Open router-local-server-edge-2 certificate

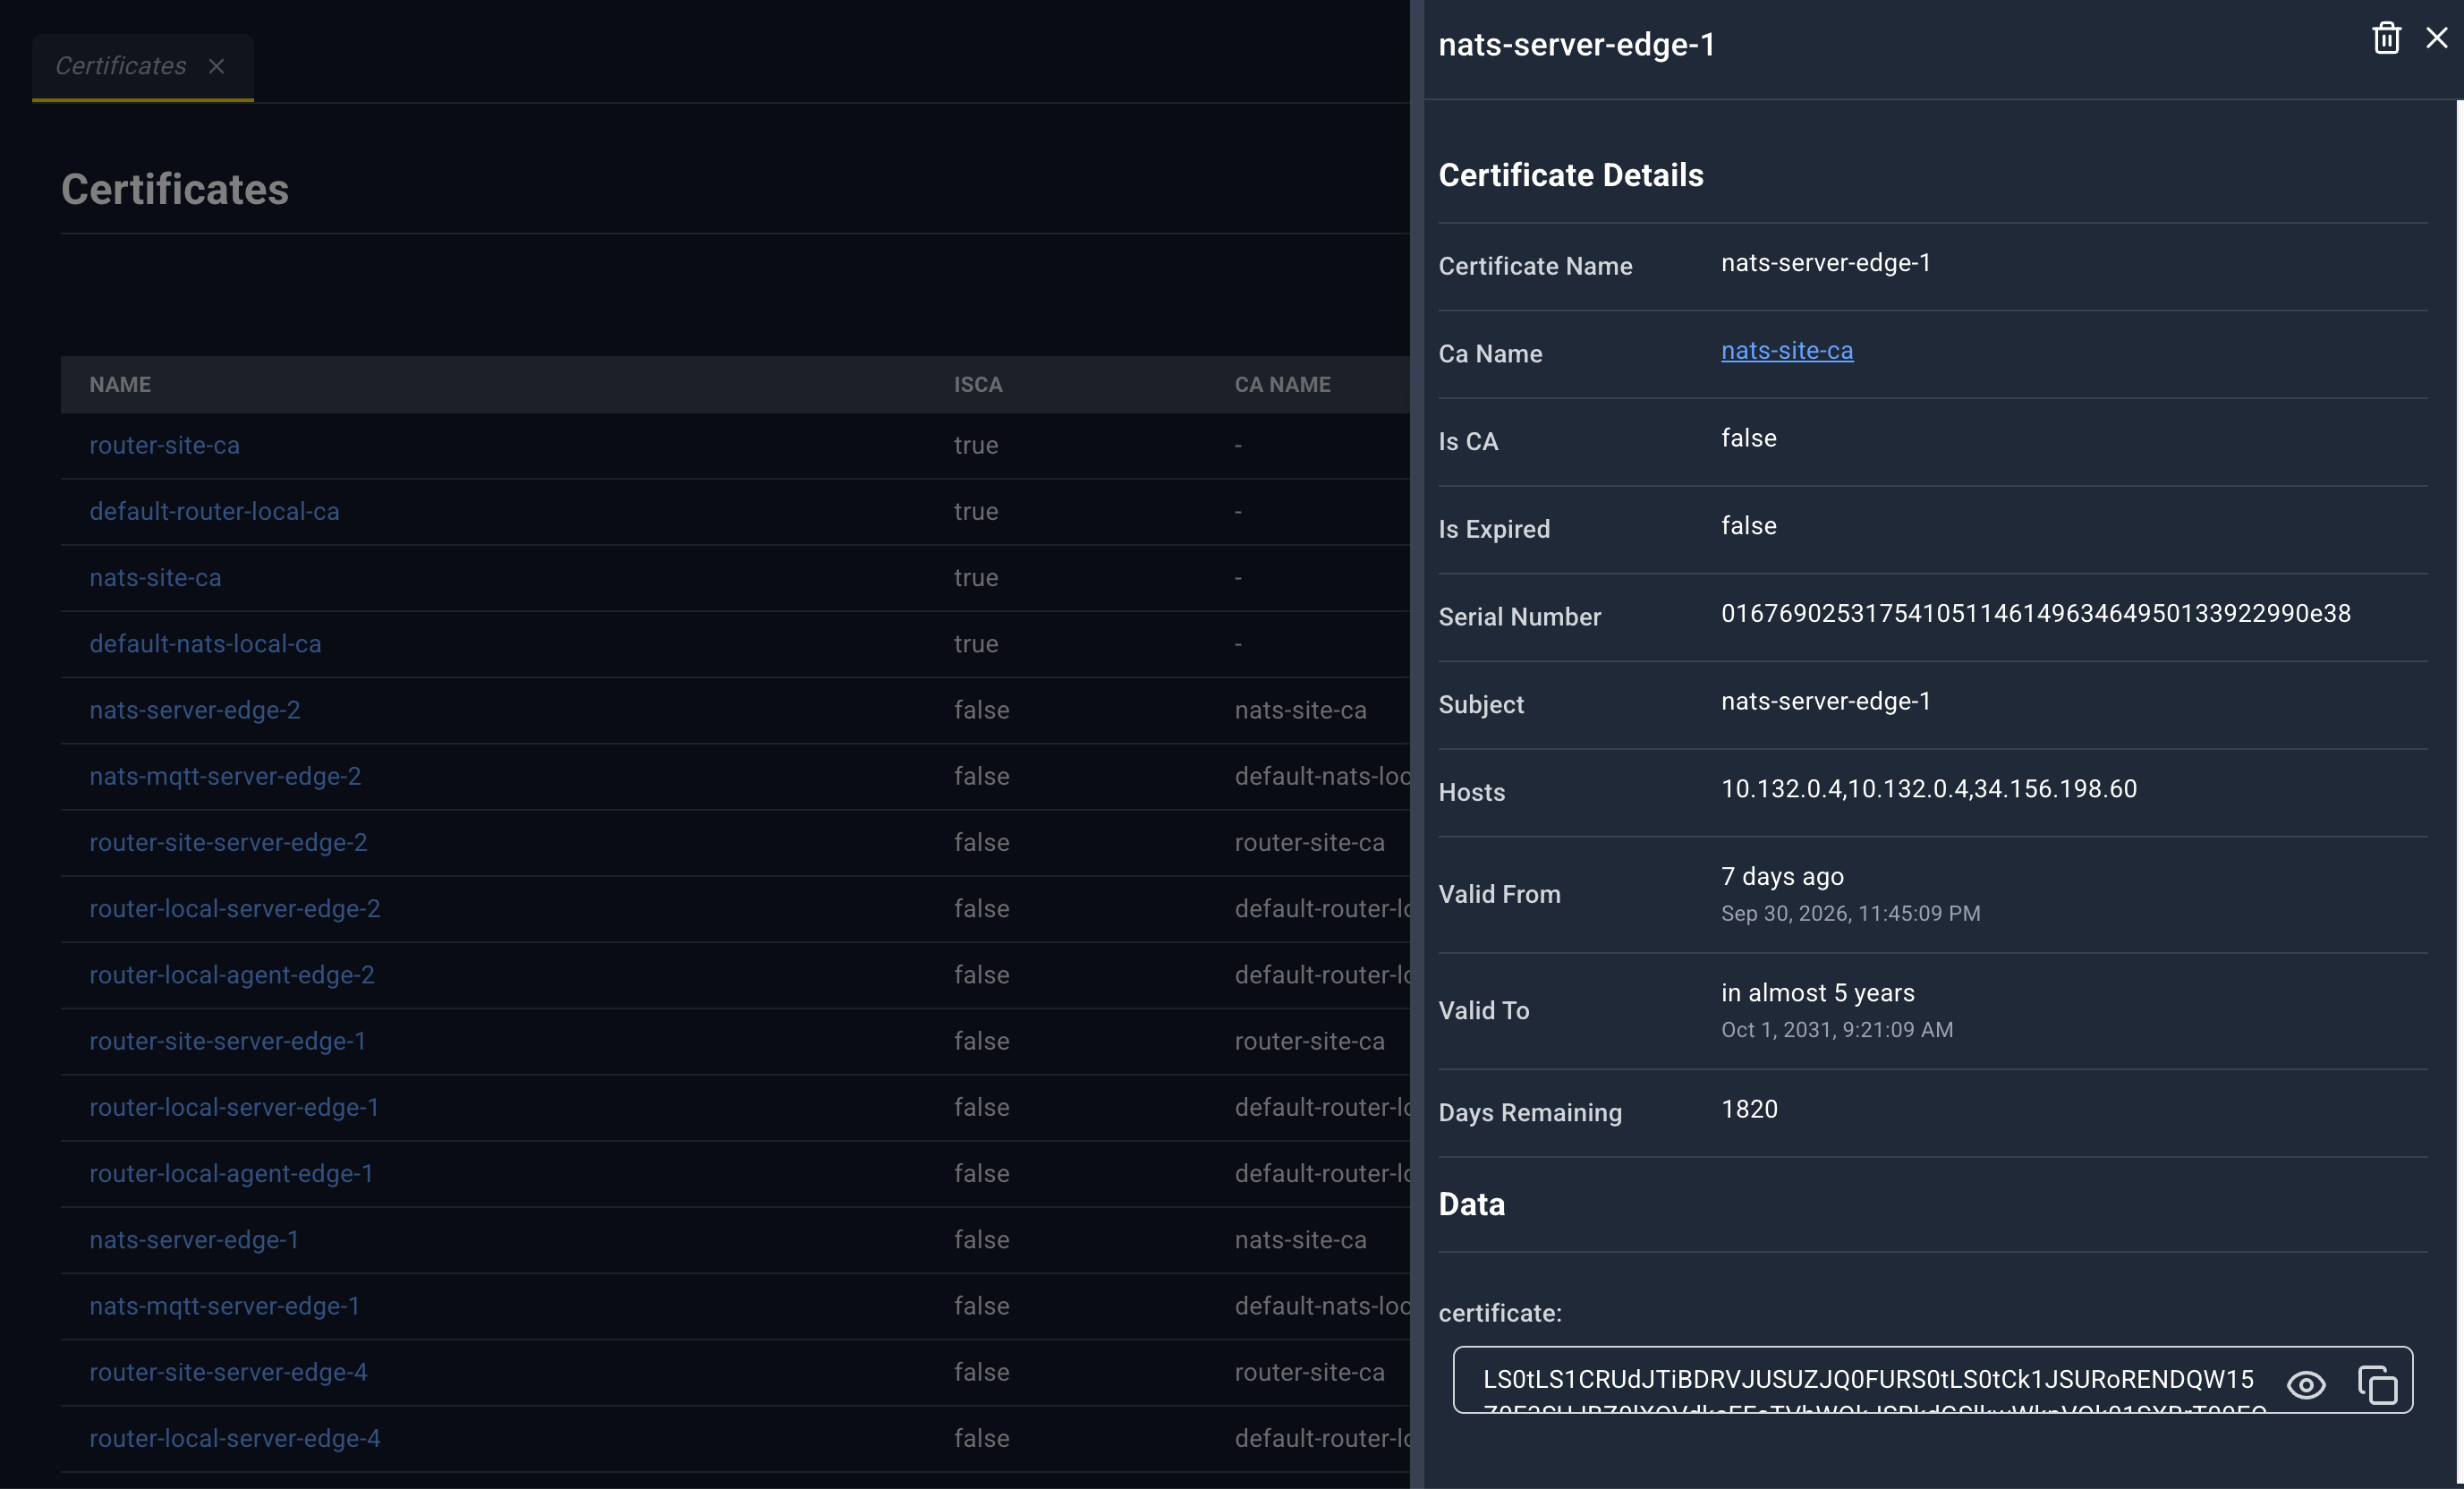[x=234, y=908]
